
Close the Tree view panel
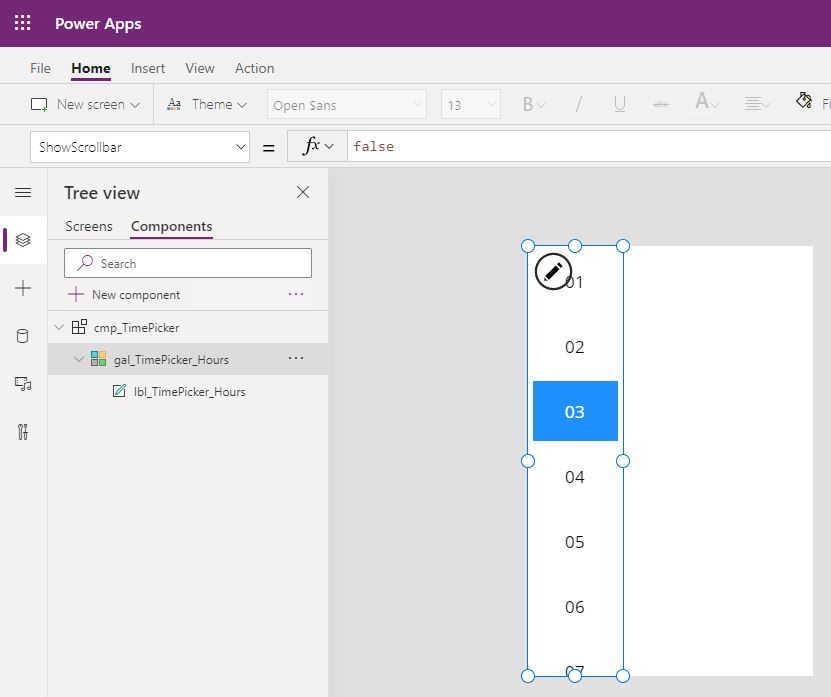pyautogui.click(x=303, y=192)
